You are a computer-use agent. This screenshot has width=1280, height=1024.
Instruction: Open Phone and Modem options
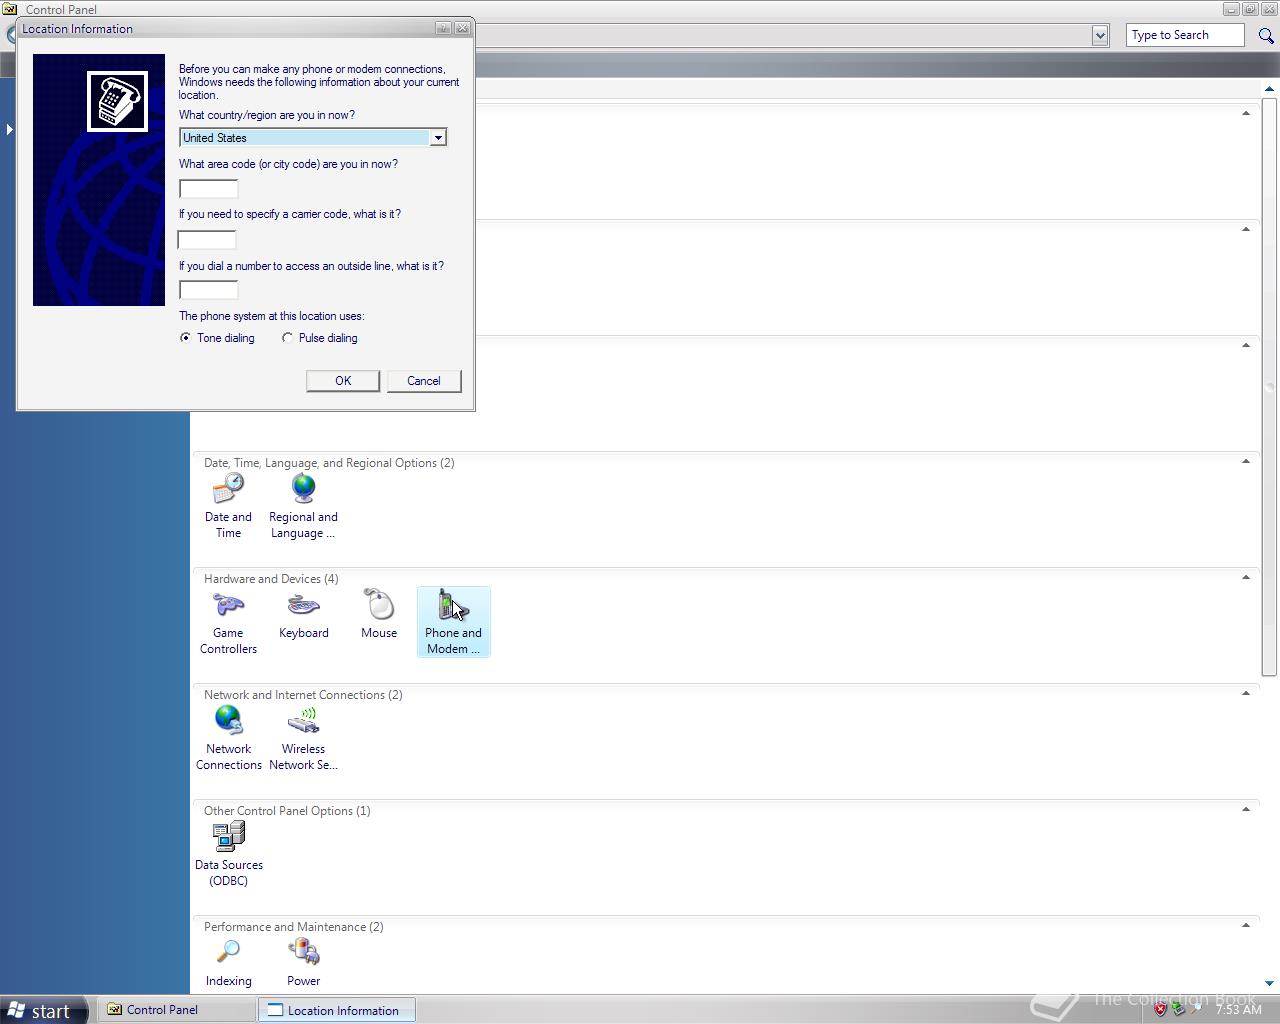tap(453, 622)
